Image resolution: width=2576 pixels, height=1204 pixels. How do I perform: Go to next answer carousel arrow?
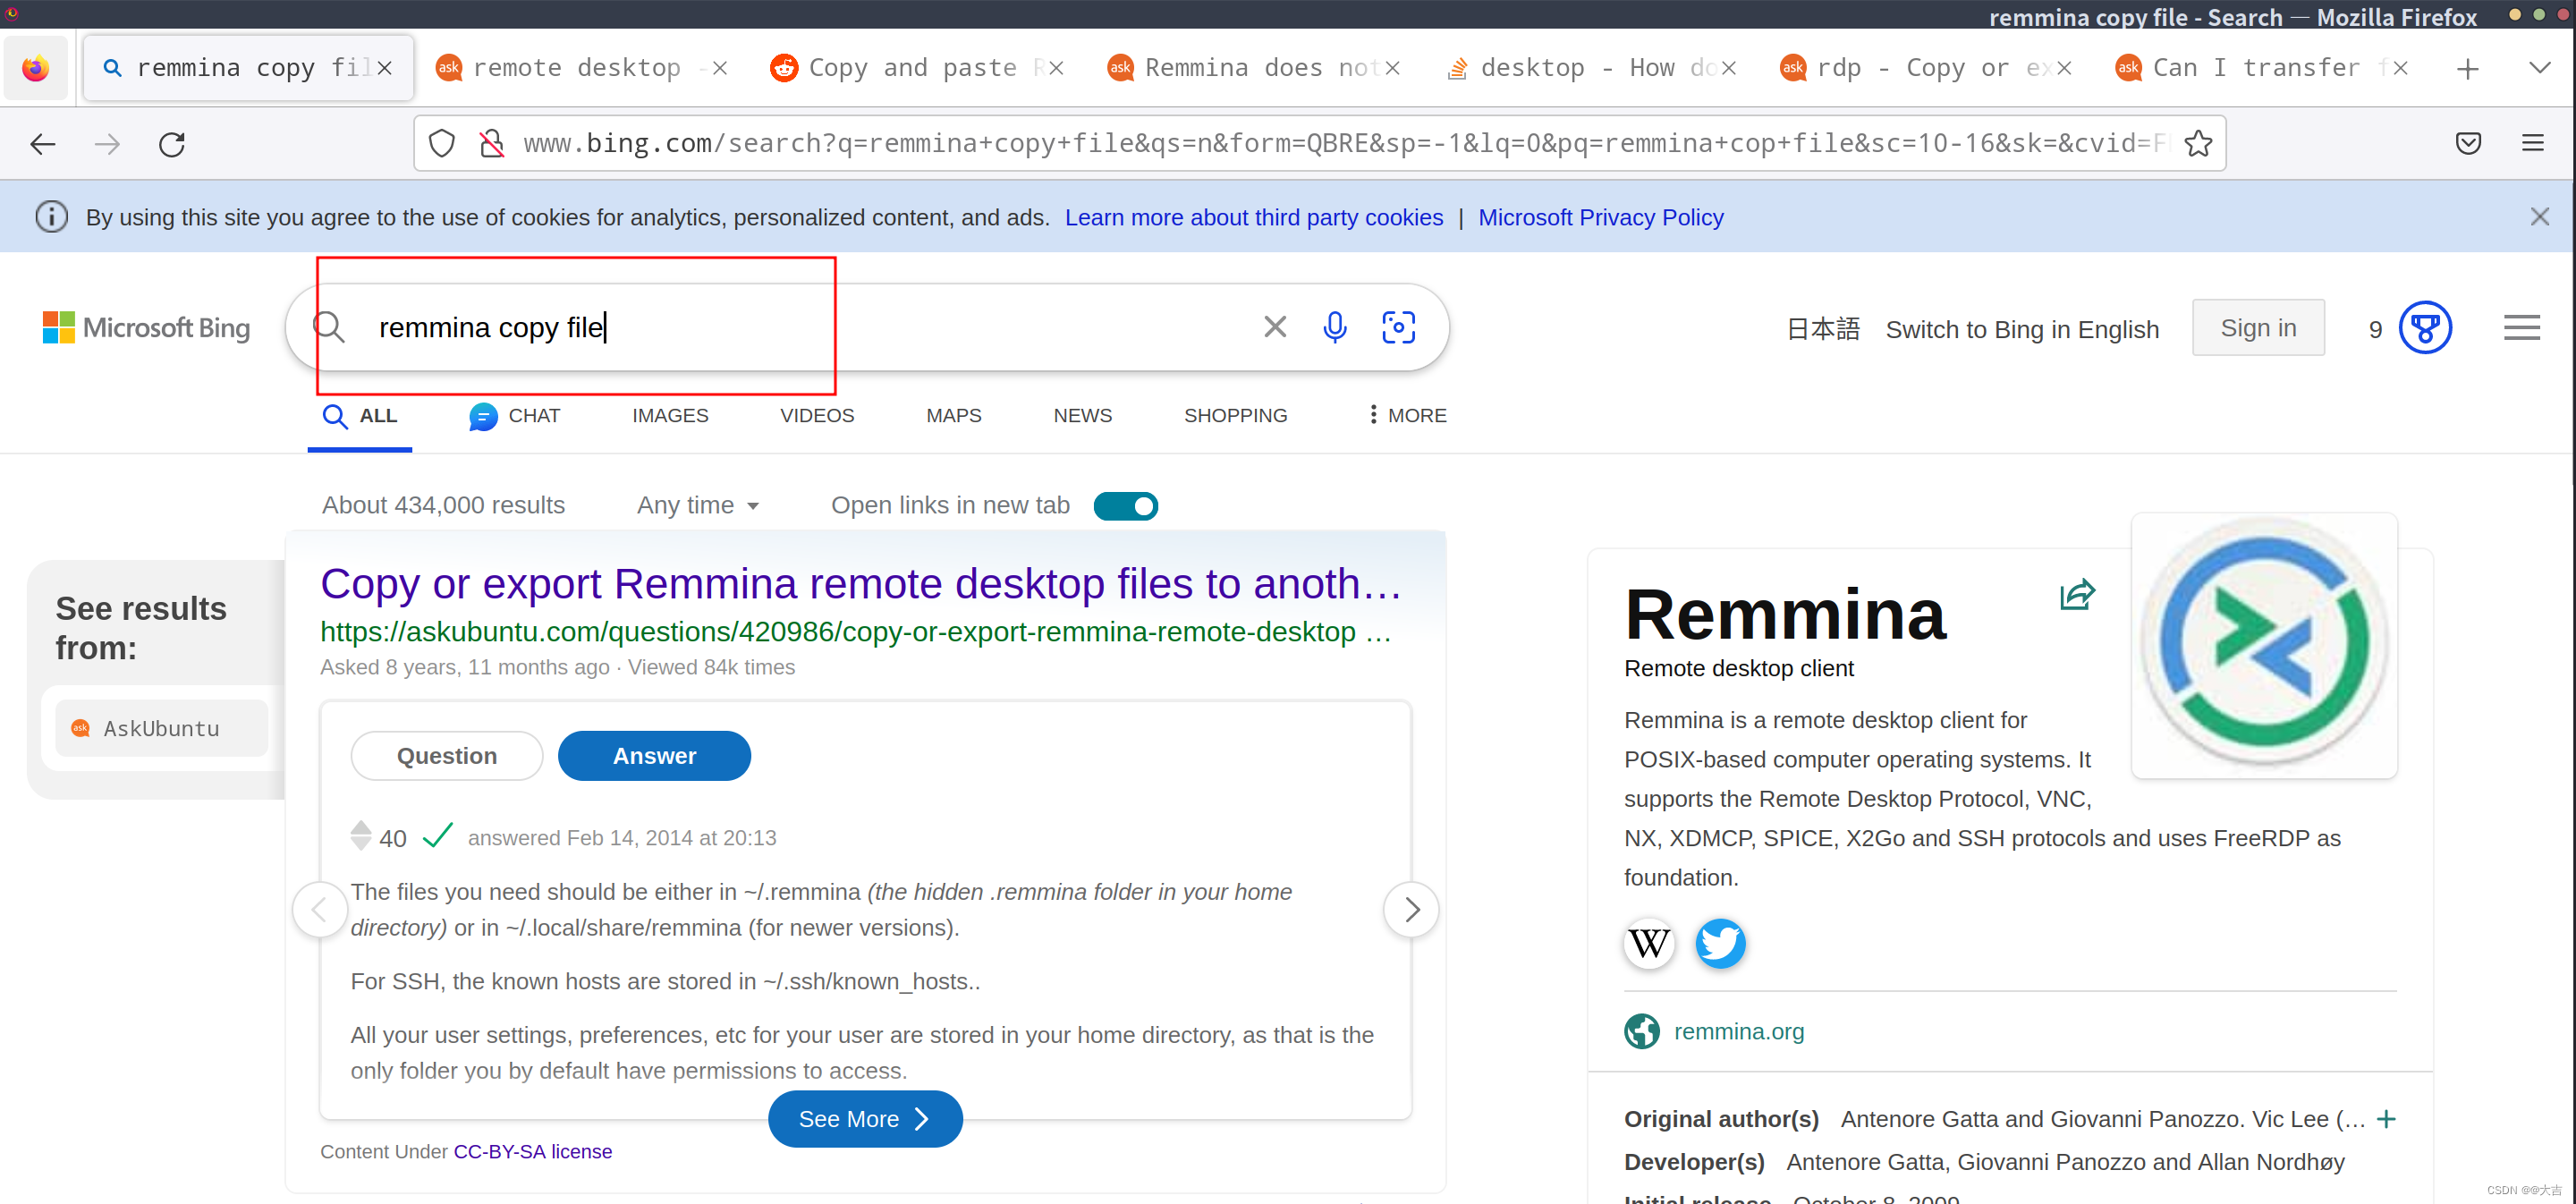pos(1411,909)
